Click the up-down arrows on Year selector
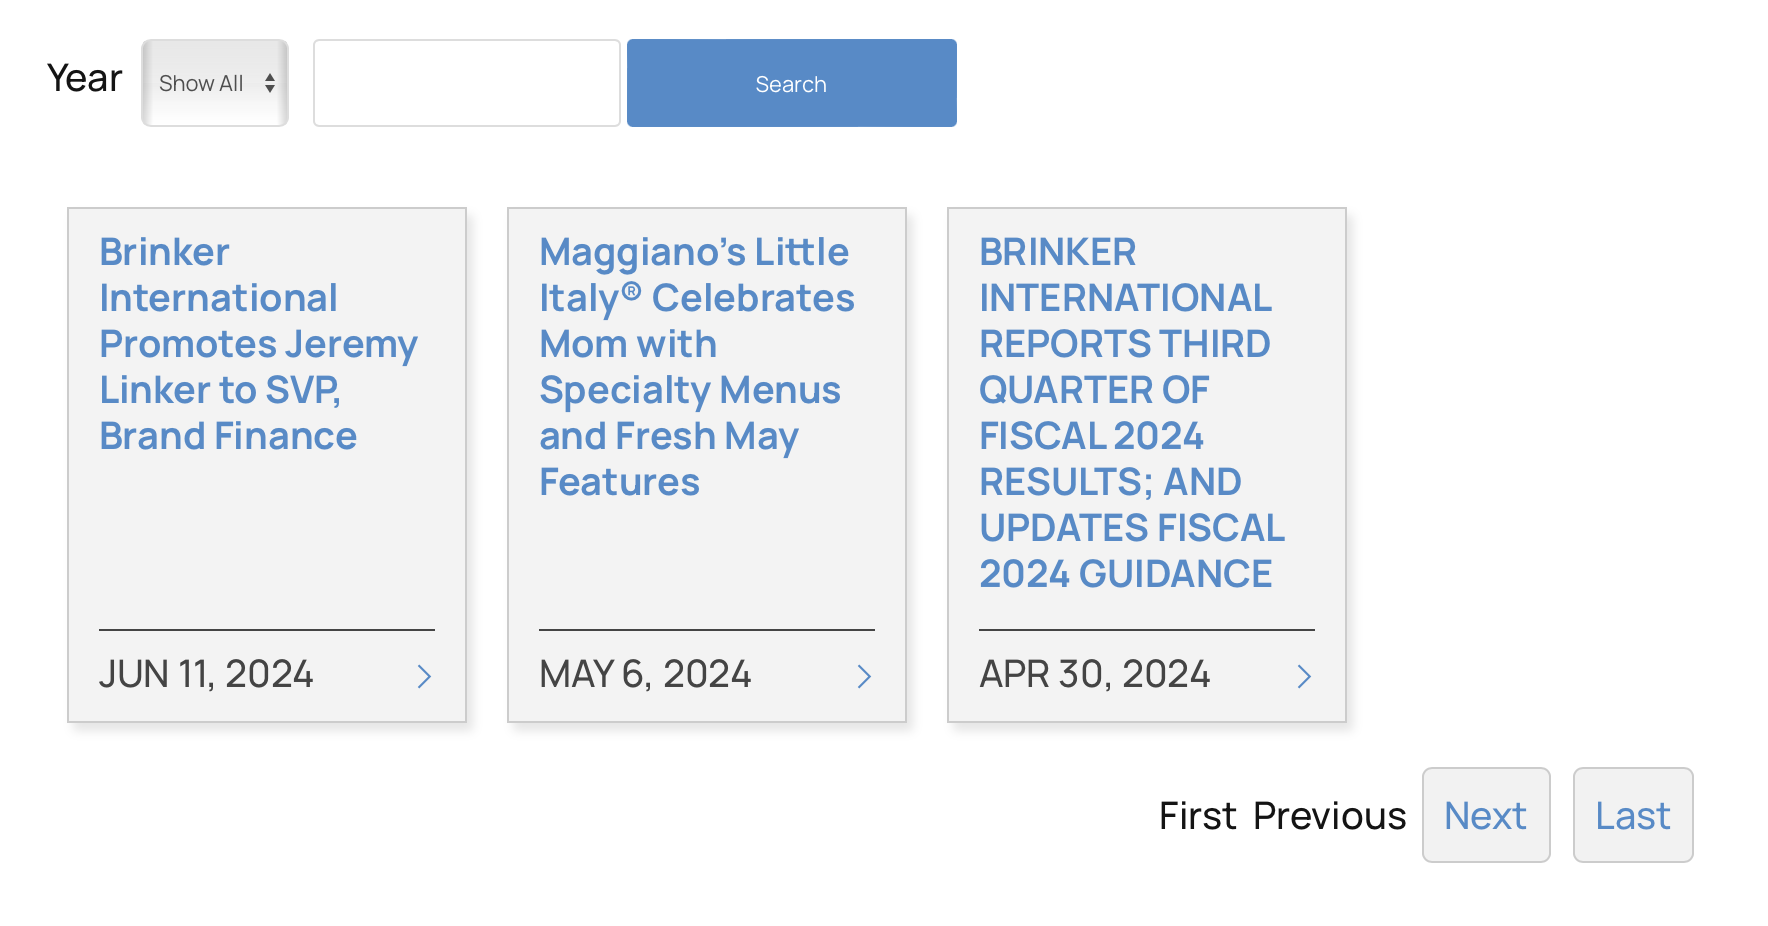The image size is (1768, 926). click(270, 83)
